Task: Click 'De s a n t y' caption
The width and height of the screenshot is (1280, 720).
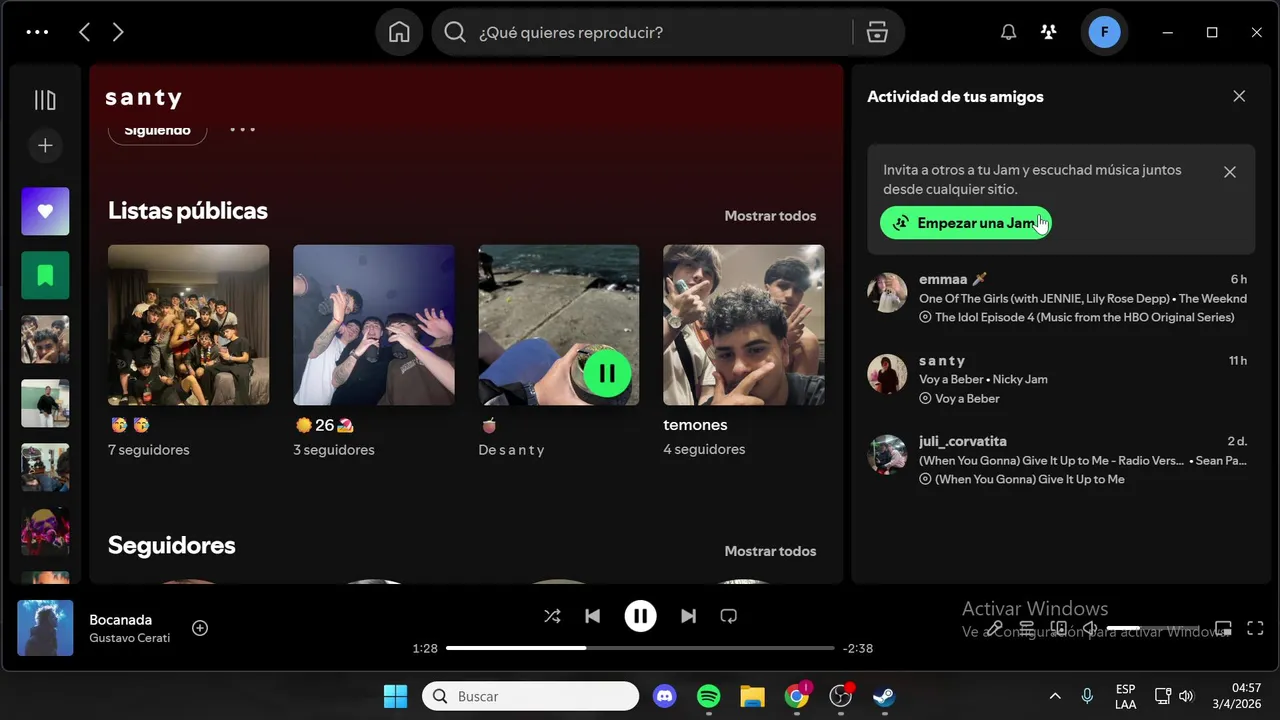Action: click(511, 450)
